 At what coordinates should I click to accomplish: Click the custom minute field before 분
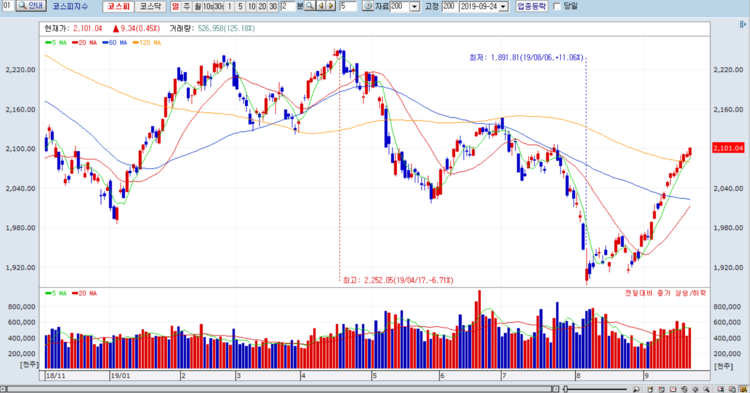coord(288,6)
